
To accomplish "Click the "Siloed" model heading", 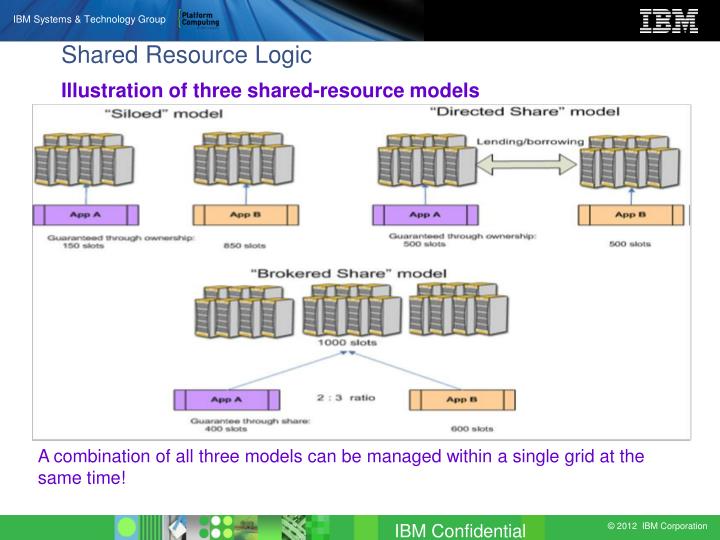I will tap(163, 113).
